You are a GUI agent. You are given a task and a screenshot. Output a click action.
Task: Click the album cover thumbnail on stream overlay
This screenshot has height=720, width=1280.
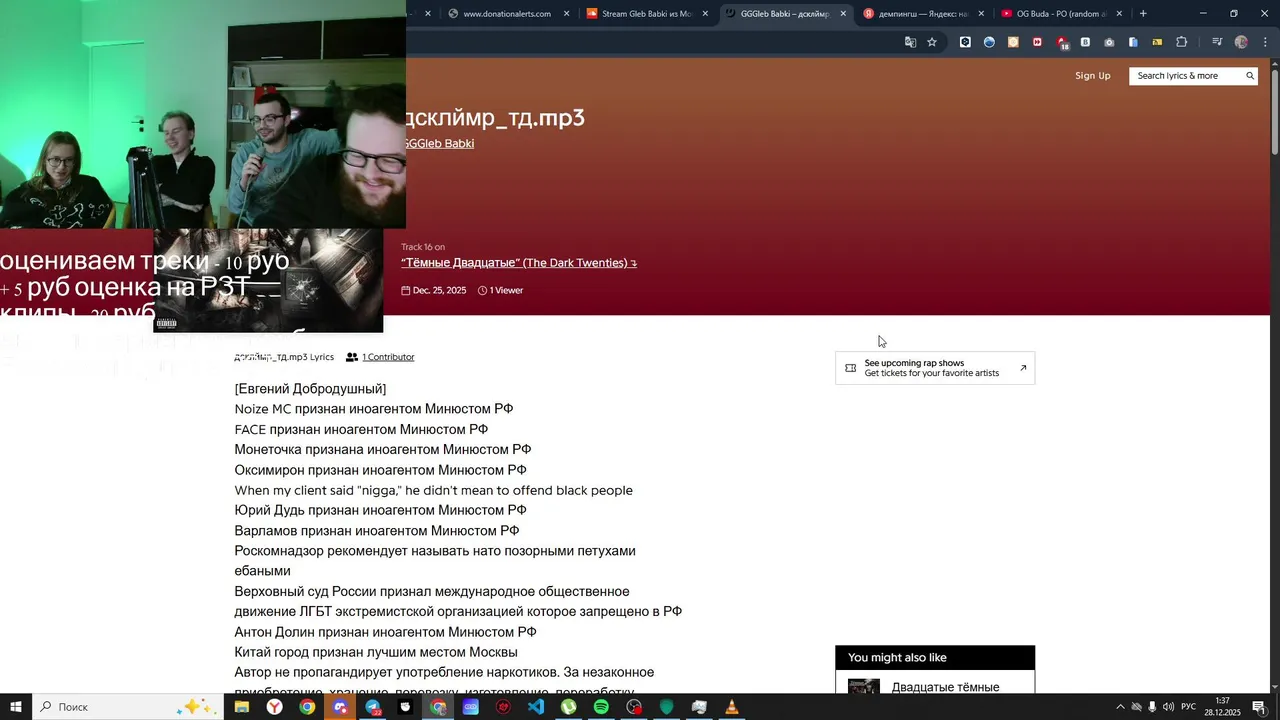(x=268, y=280)
